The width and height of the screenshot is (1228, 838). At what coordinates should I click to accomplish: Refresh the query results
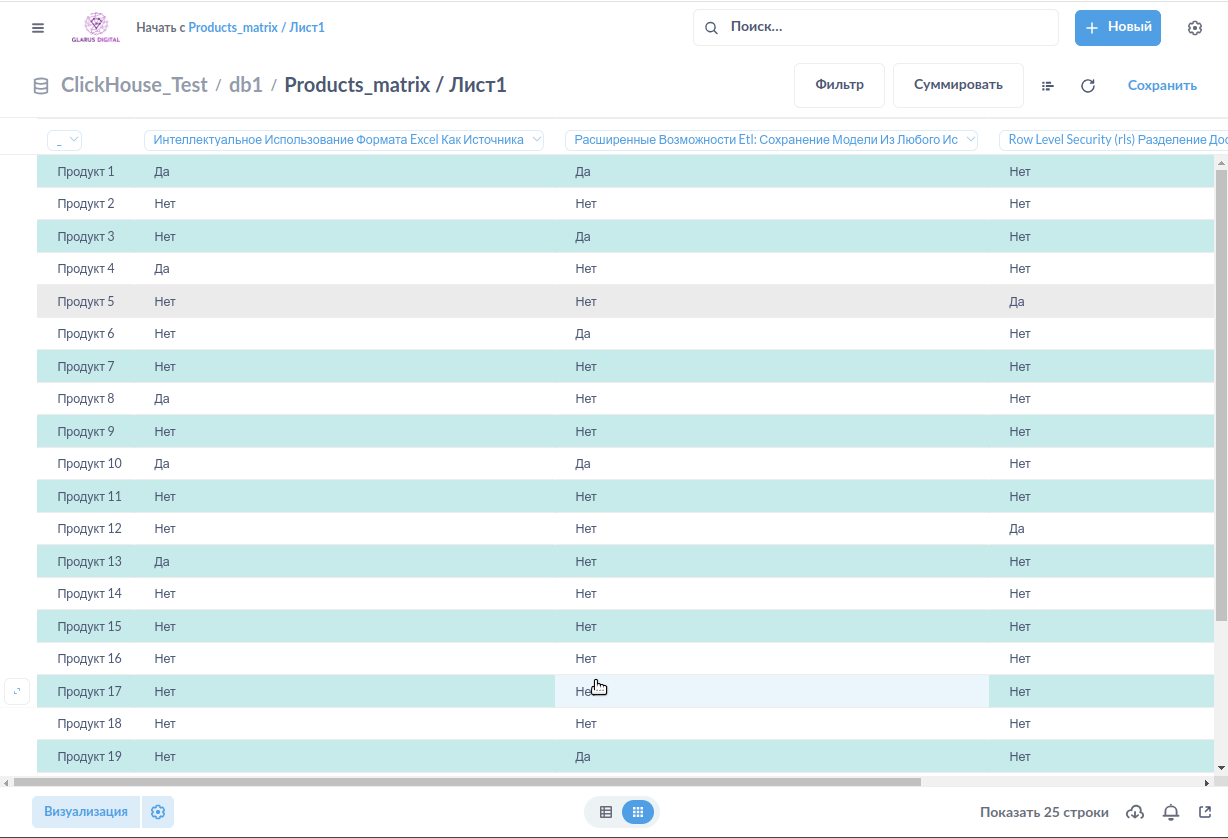(x=1088, y=86)
